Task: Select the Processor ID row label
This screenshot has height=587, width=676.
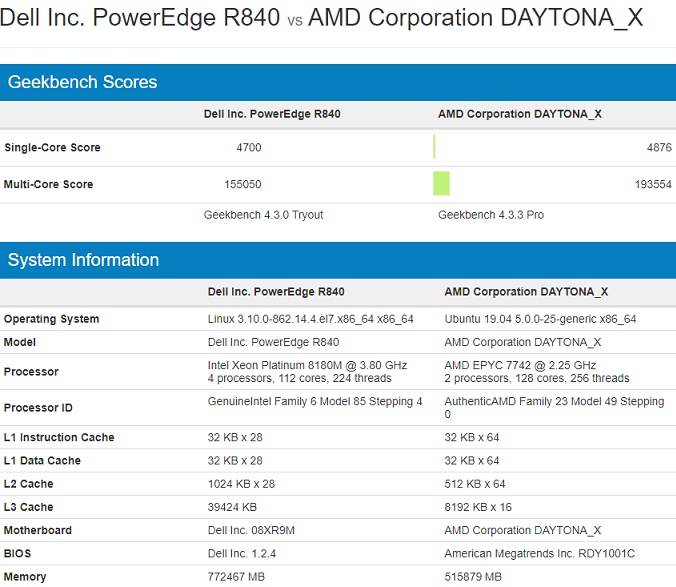Action: click(x=38, y=408)
